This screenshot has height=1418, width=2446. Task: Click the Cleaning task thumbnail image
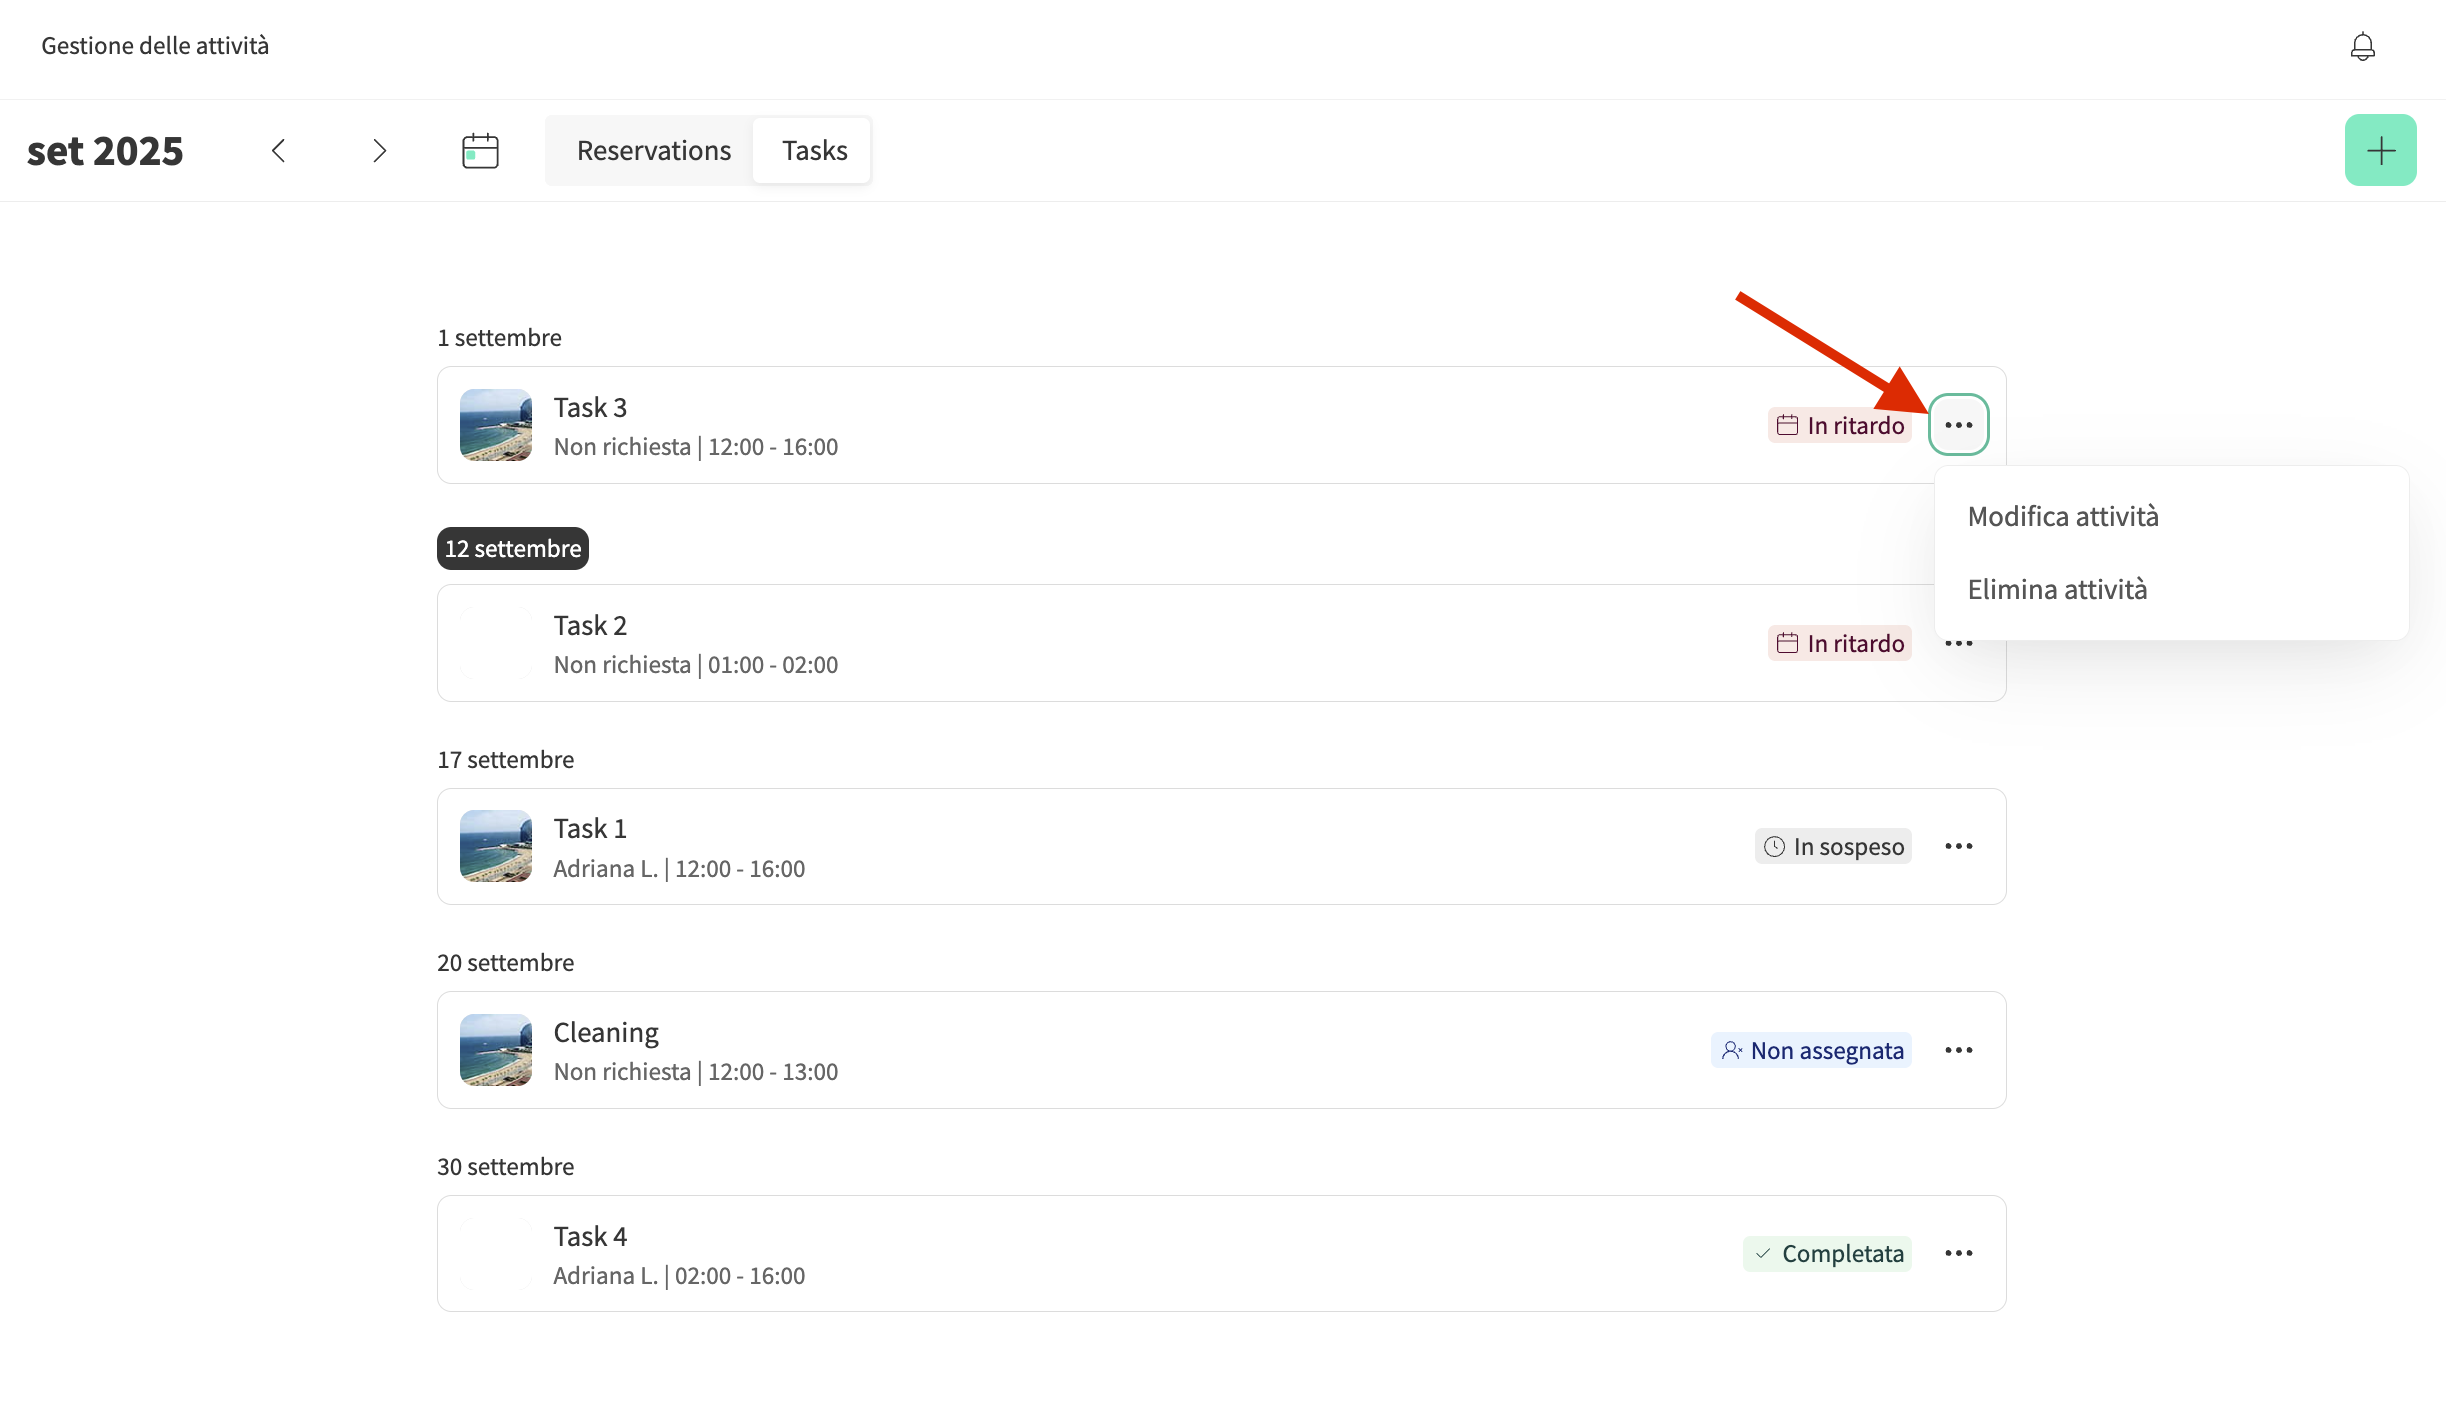click(x=495, y=1050)
